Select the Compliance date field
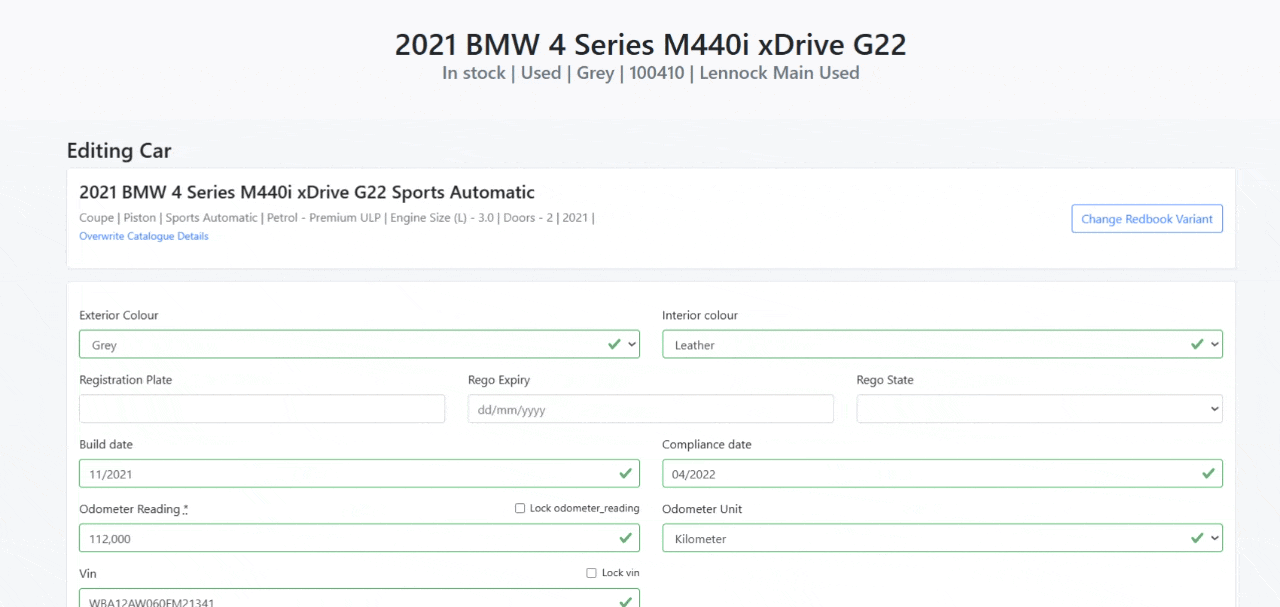The height and width of the screenshot is (607, 1280). [928, 474]
